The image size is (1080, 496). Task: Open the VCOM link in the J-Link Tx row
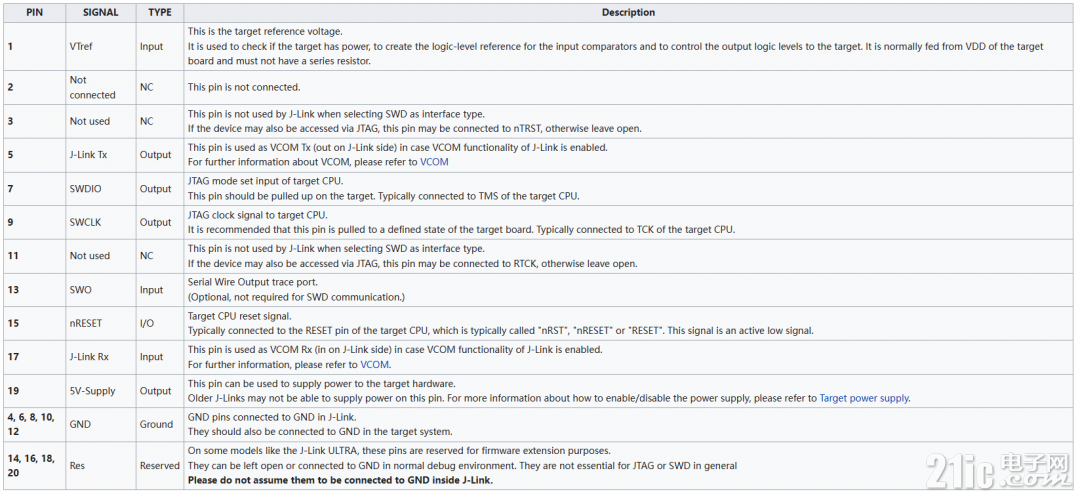click(x=435, y=163)
